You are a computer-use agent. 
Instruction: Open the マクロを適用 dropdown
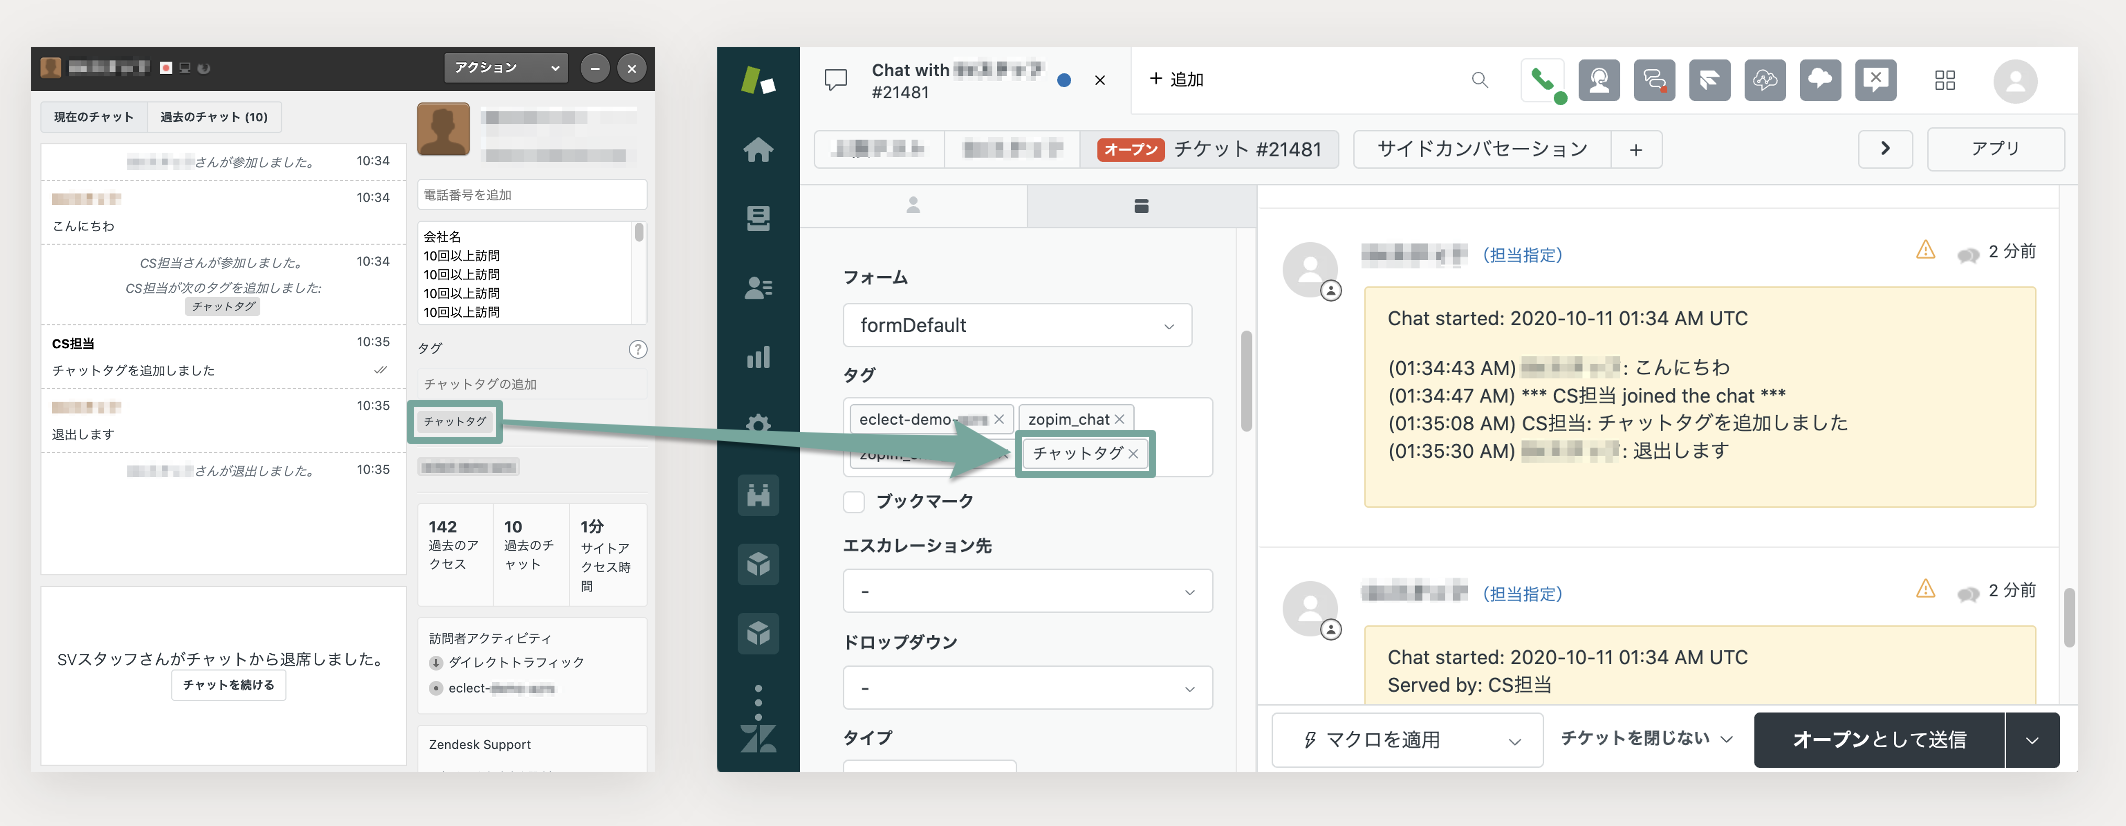pos(1407,740)
